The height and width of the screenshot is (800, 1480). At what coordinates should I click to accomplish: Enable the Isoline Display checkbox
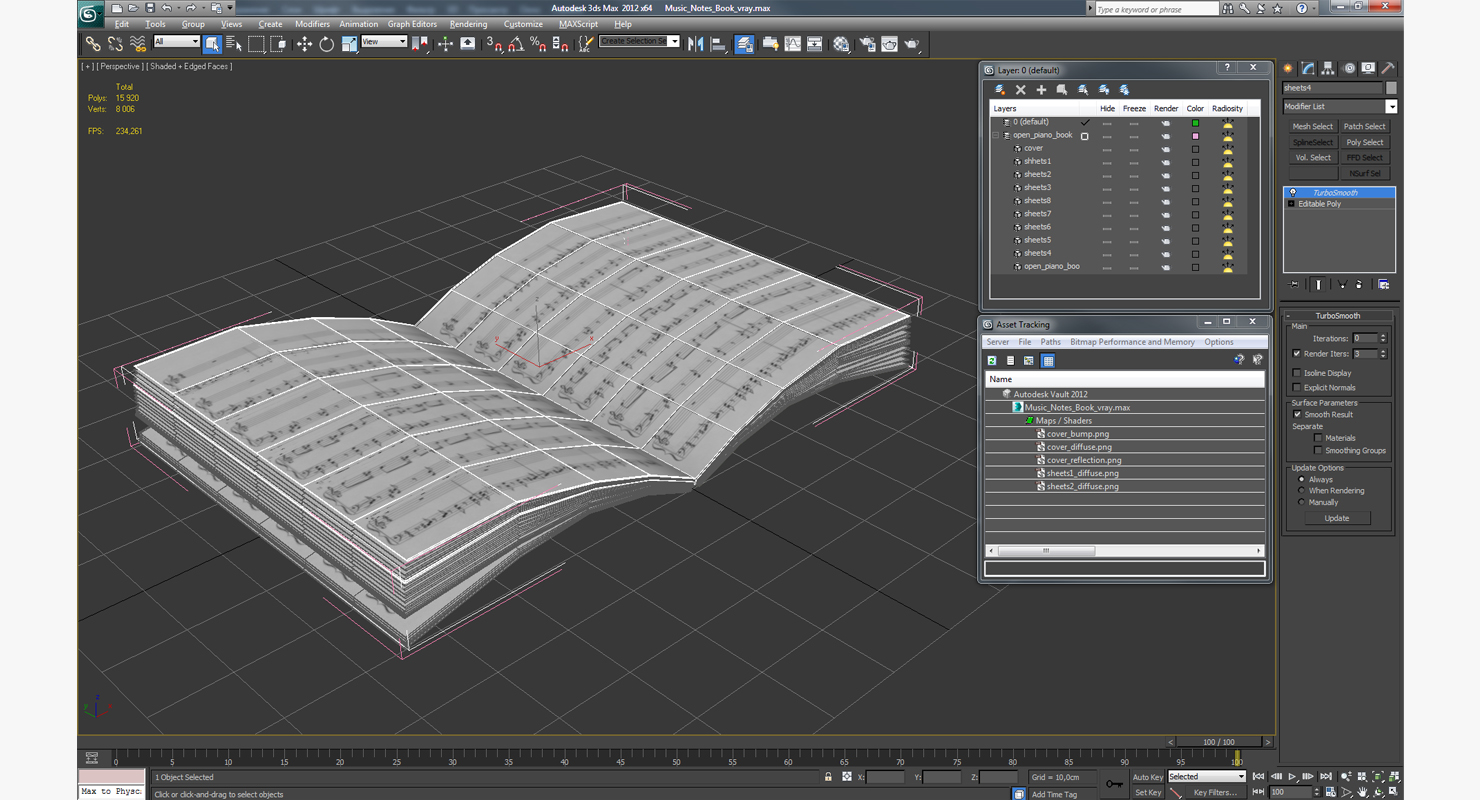[x=1297, y=373]
